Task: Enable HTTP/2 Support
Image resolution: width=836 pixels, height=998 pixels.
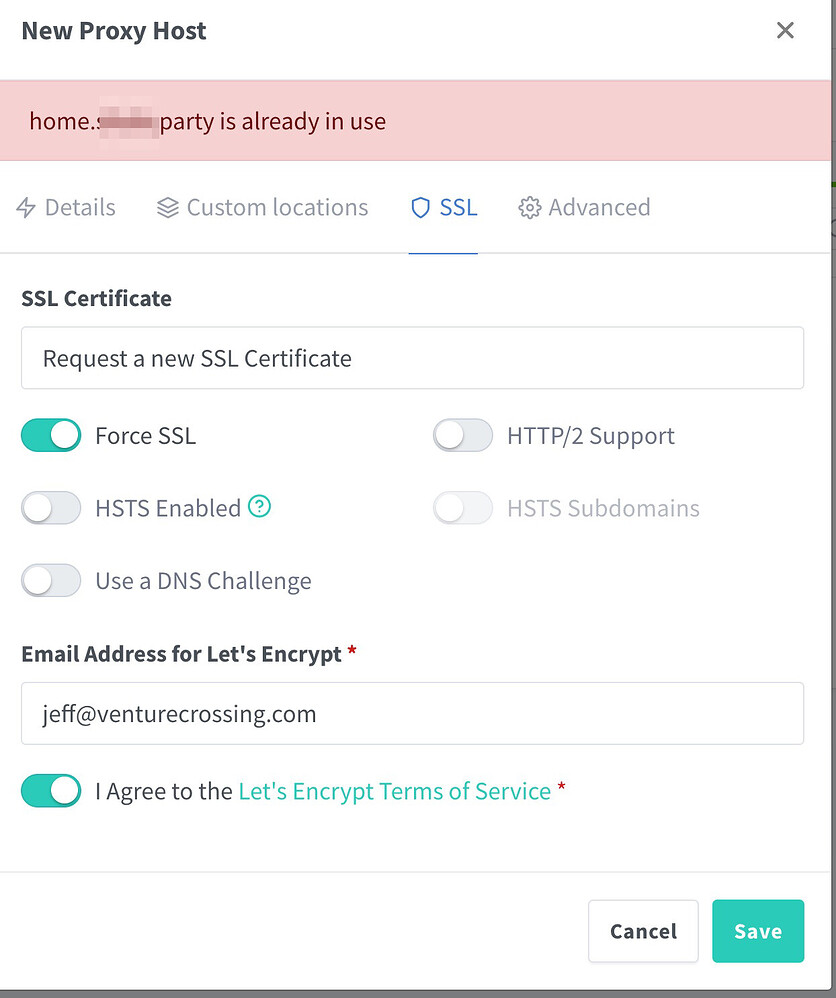Action: tap(463, 435)
